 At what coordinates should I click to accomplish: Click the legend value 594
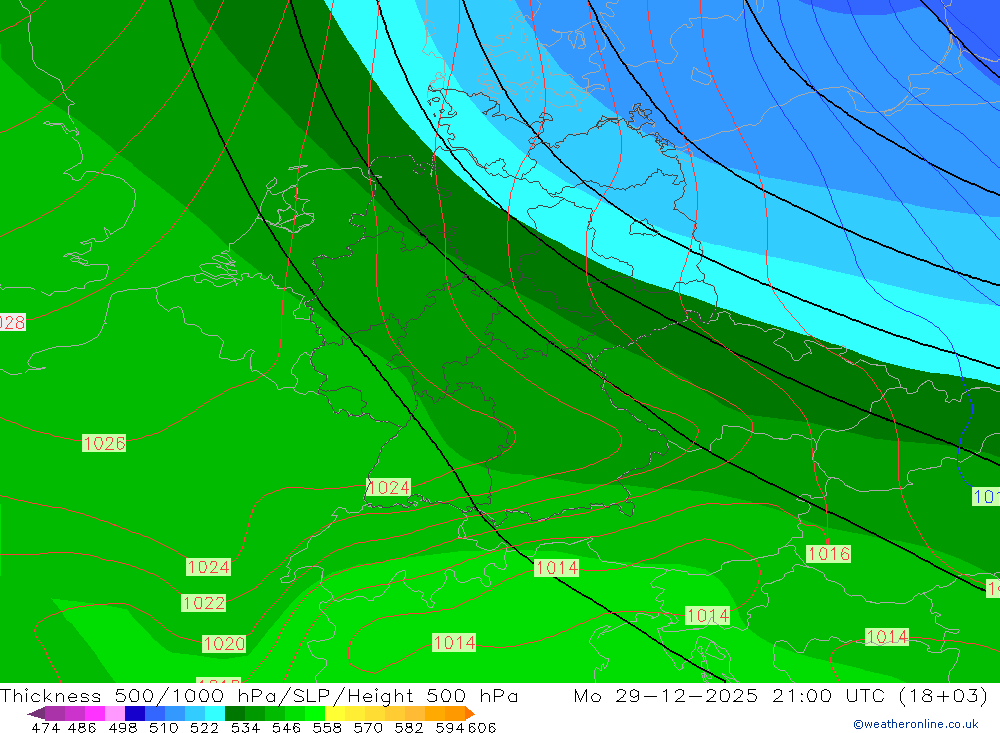[x=450, y=728]
